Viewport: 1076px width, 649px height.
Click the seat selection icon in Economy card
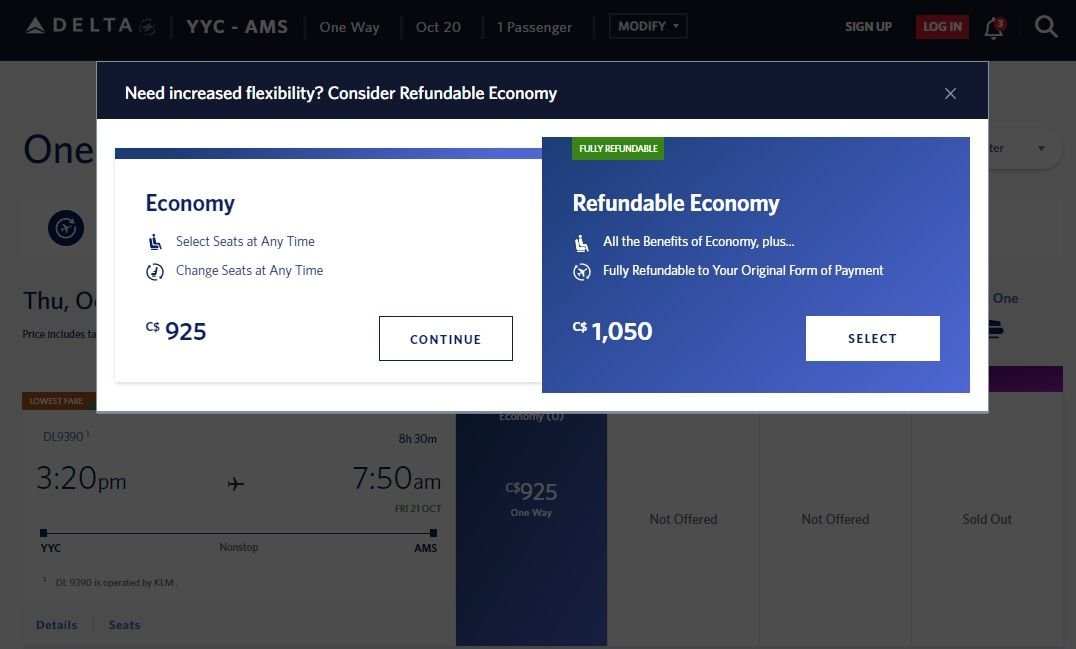point(155,240)
